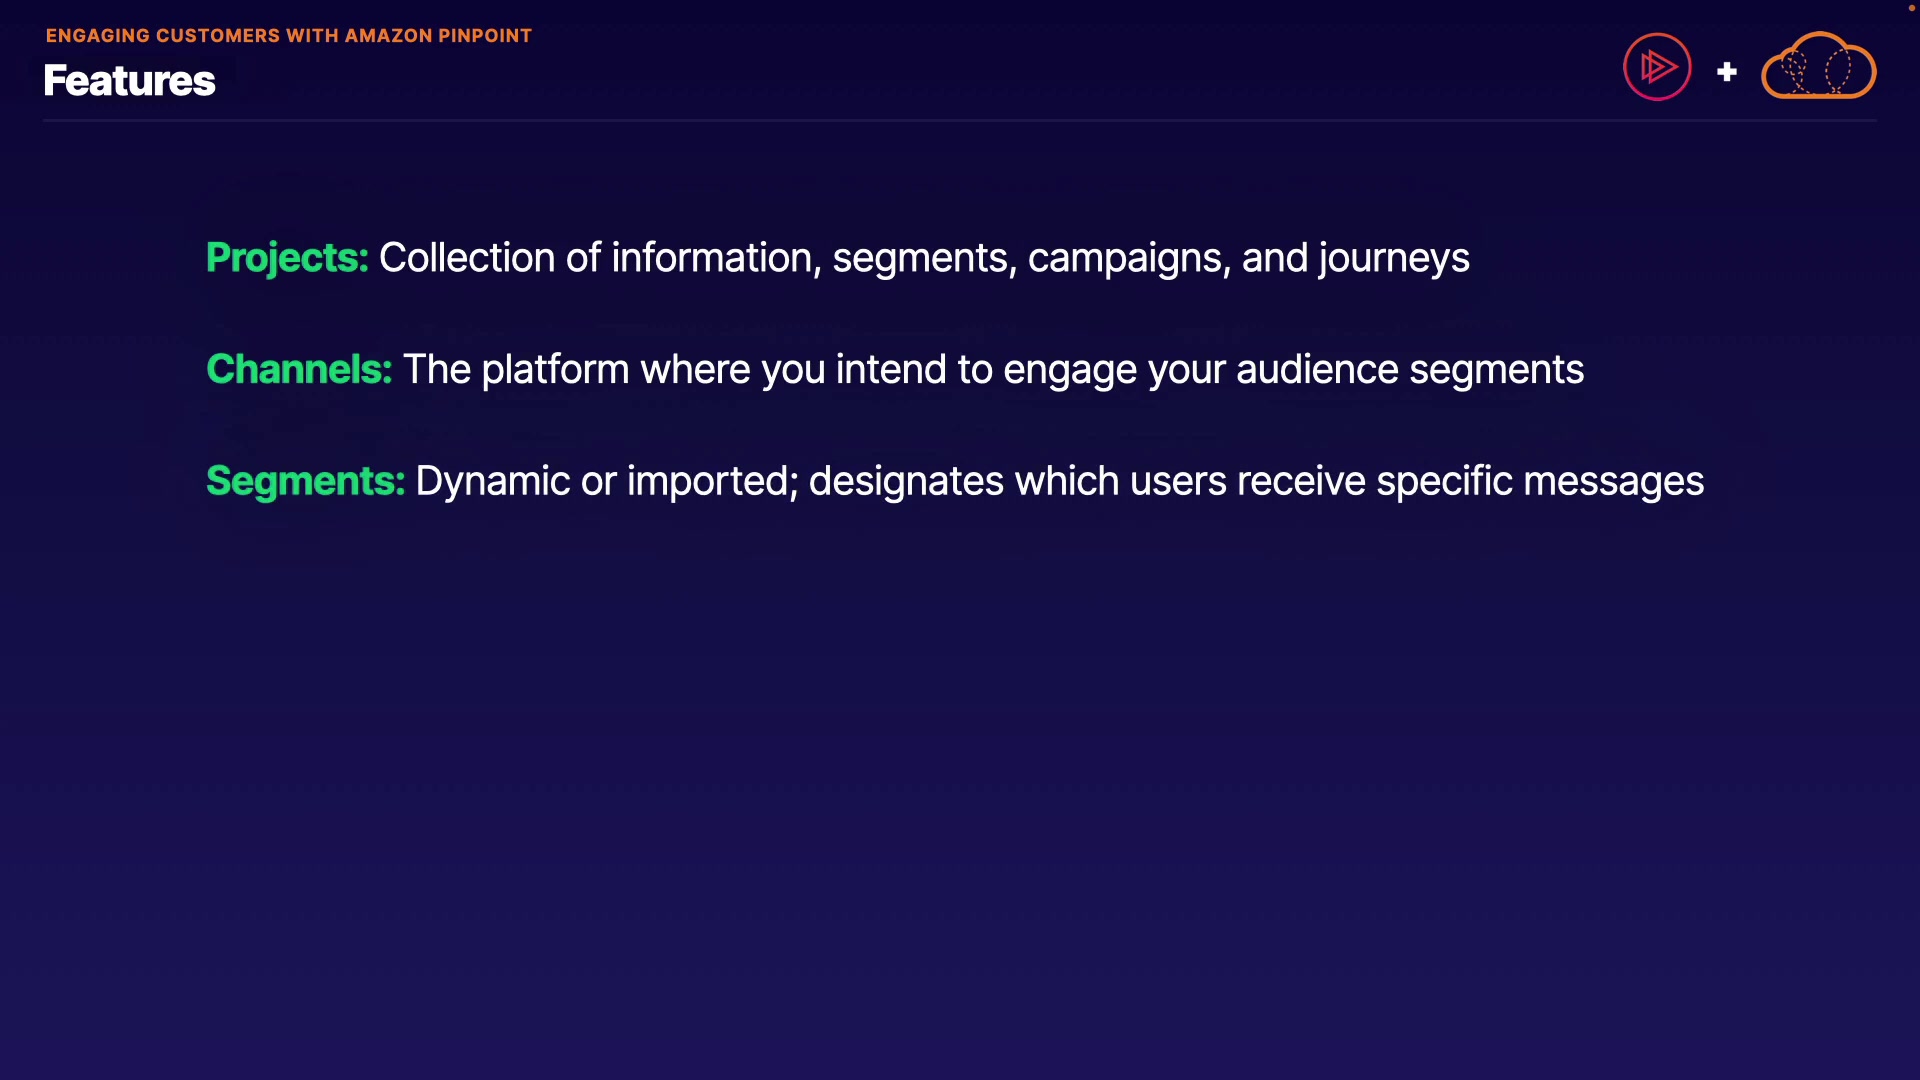Image resolution: width=1920 pixels, height=1080 pixels.
Task: Click the Engaging Customers with Amazon Pinpoint header
Action: coord(288,36)
